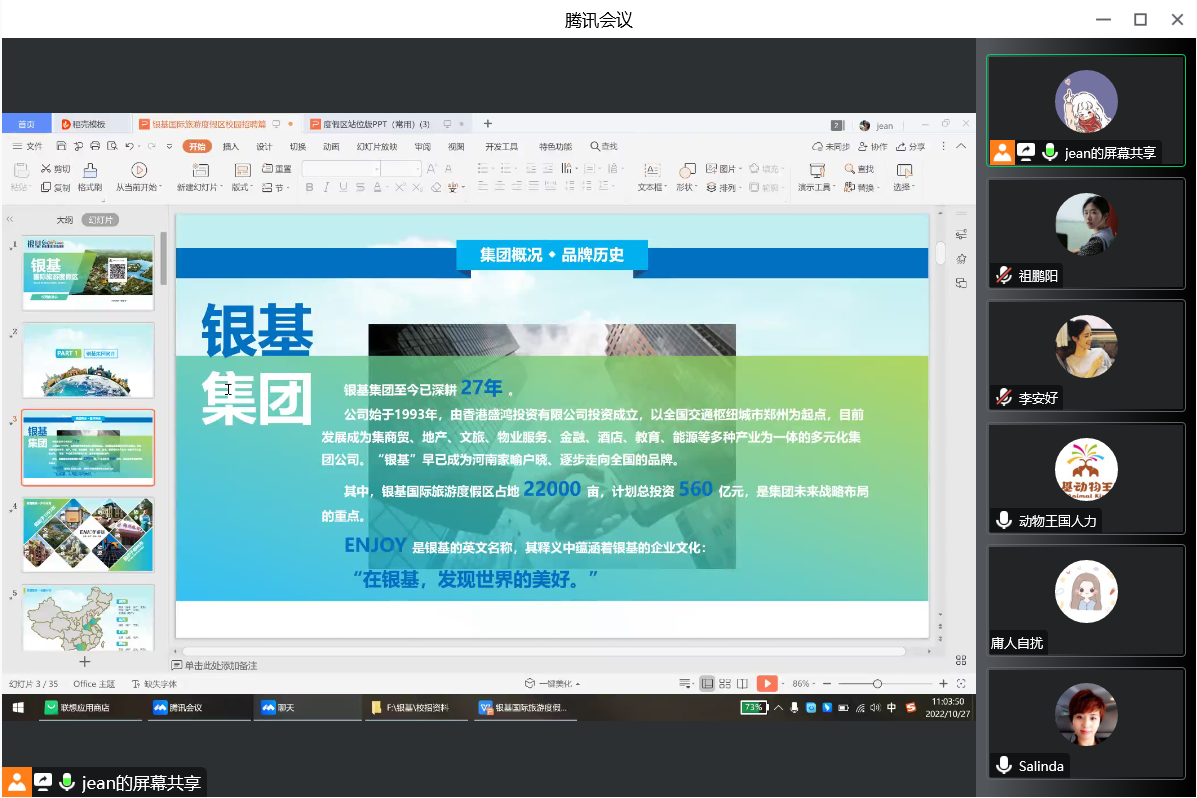This screenshot has height=798, width=1197.
Task: Open the 插入 ribbon tab
Action: [x=231, y=146]
